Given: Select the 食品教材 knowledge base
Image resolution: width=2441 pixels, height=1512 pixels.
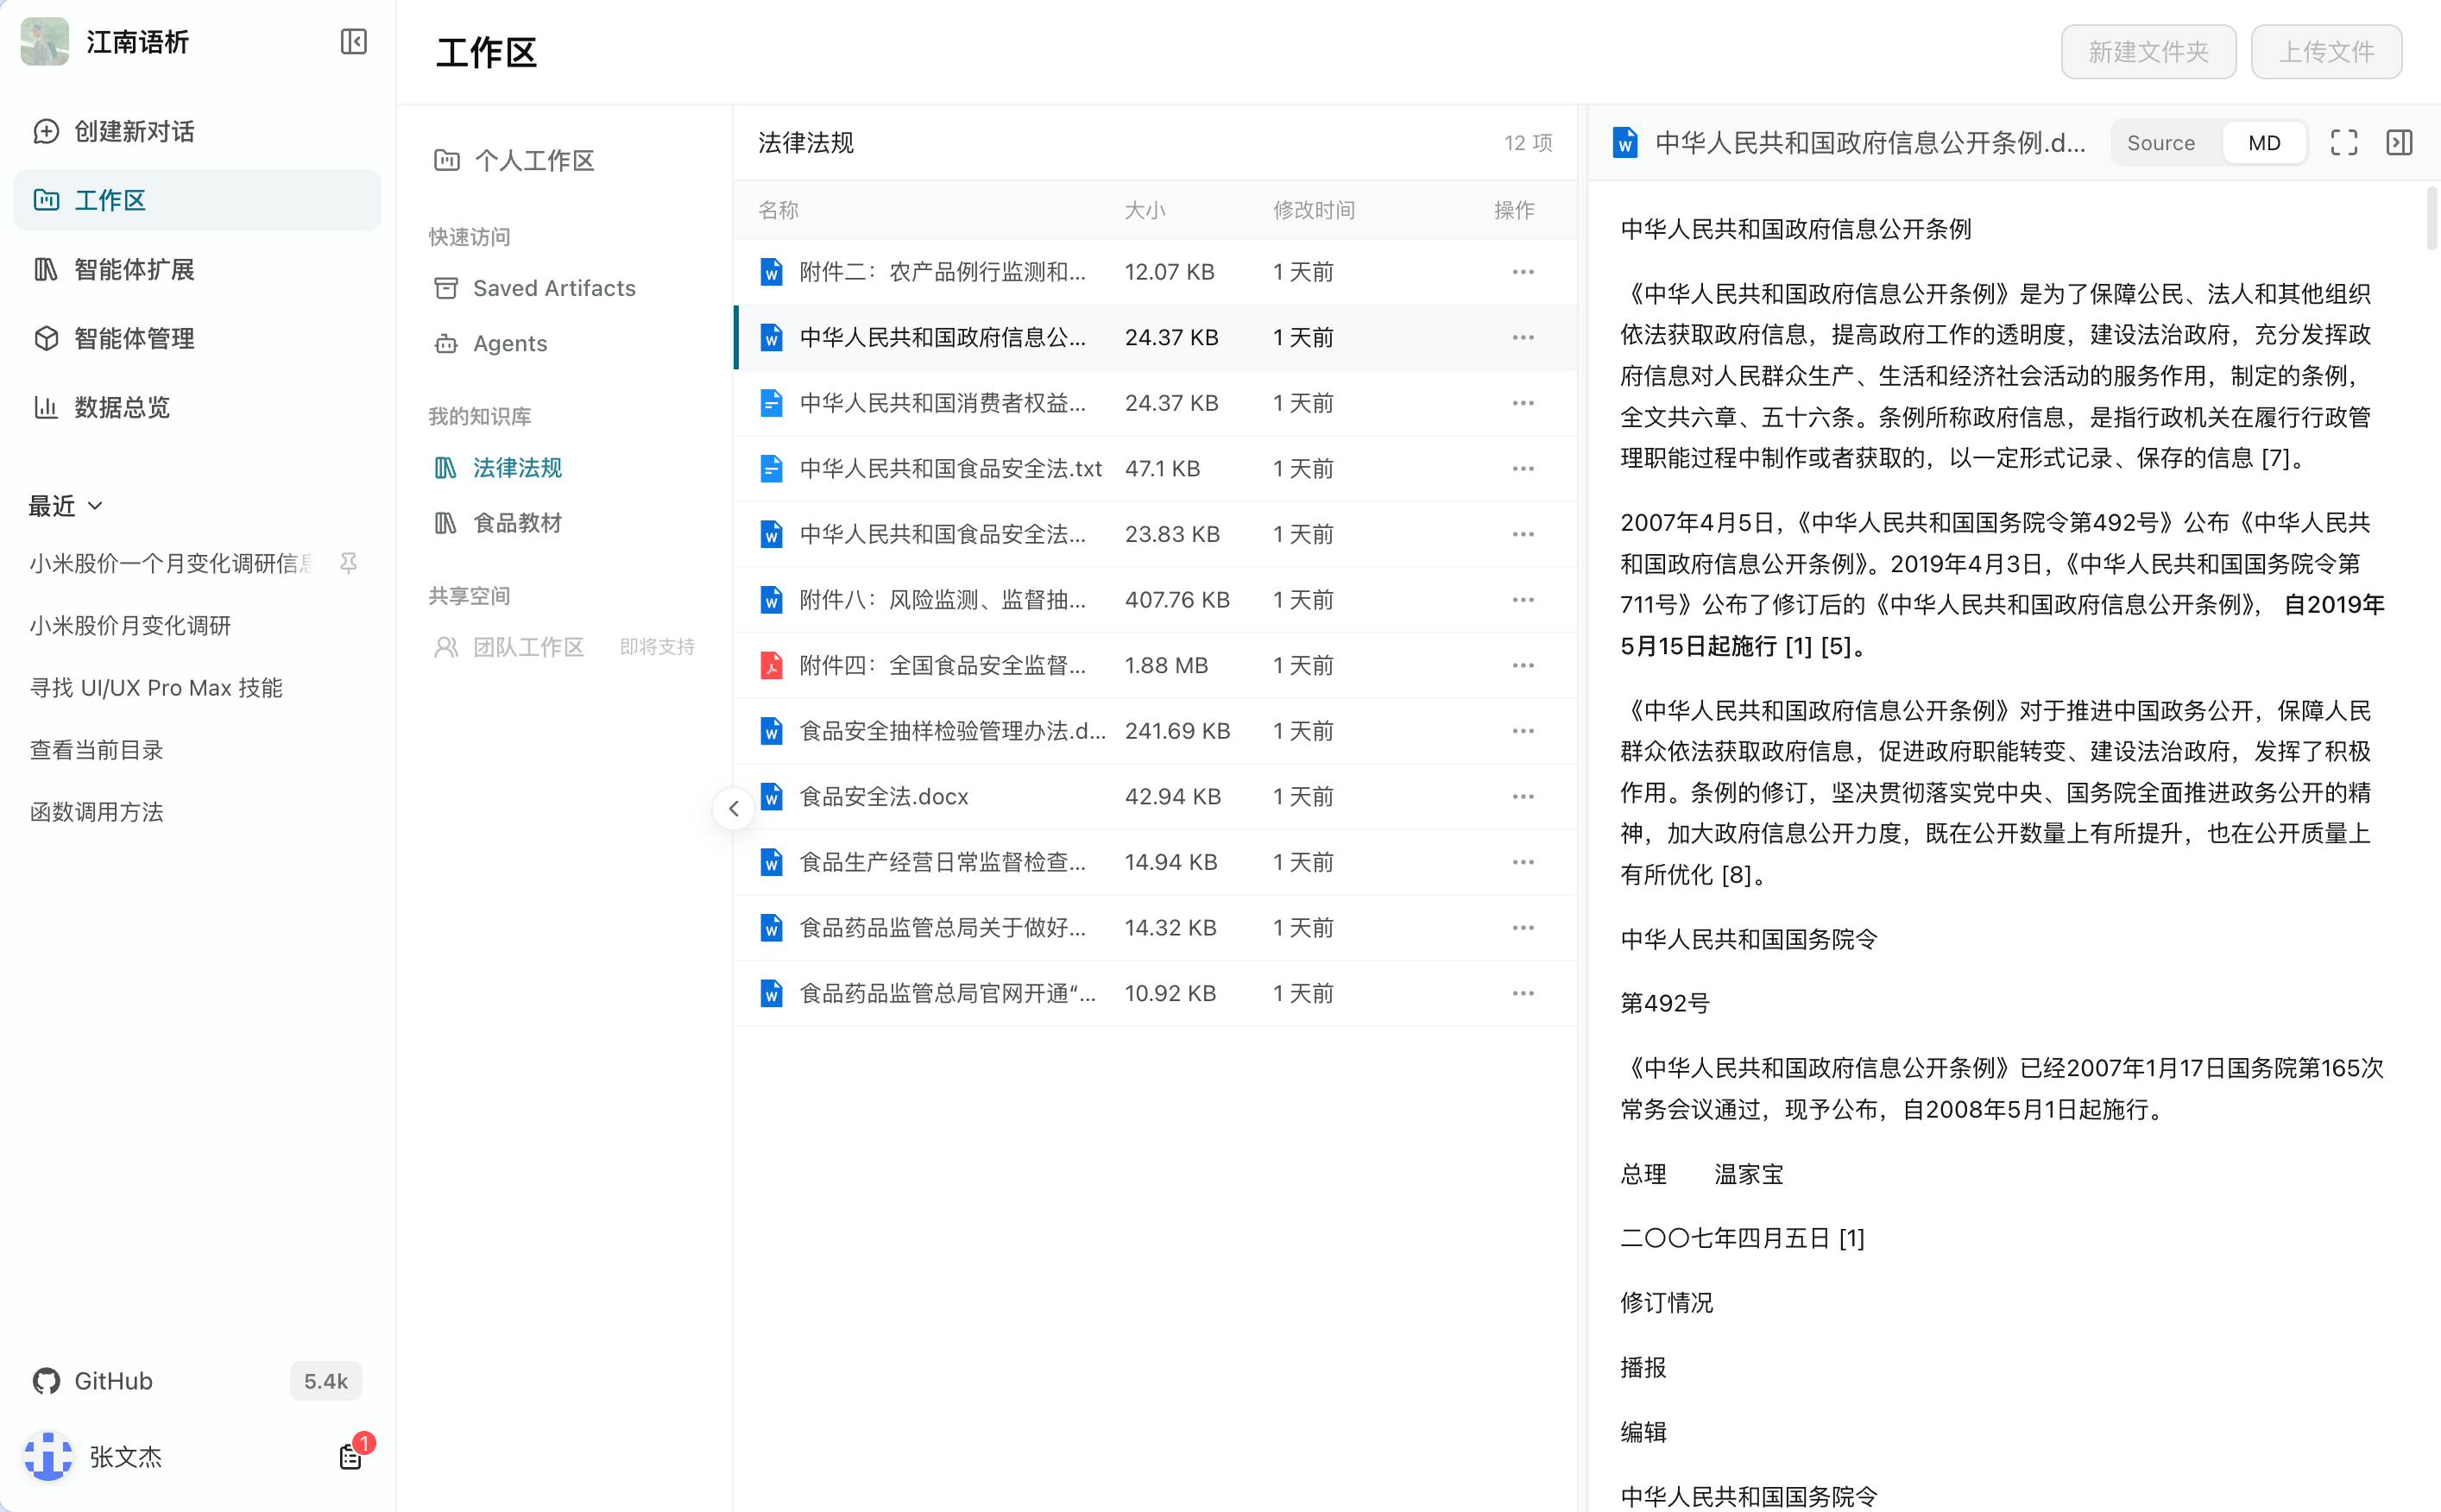Looking at the screenshot, I should 498,522.
